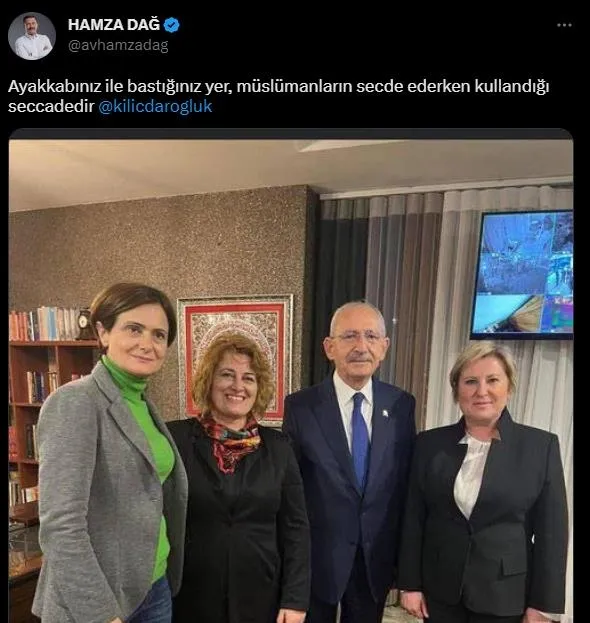The width and height of the screenshot is (590, 623).
Task: Click the blue verified badge icon
Action: click(172, 25)
